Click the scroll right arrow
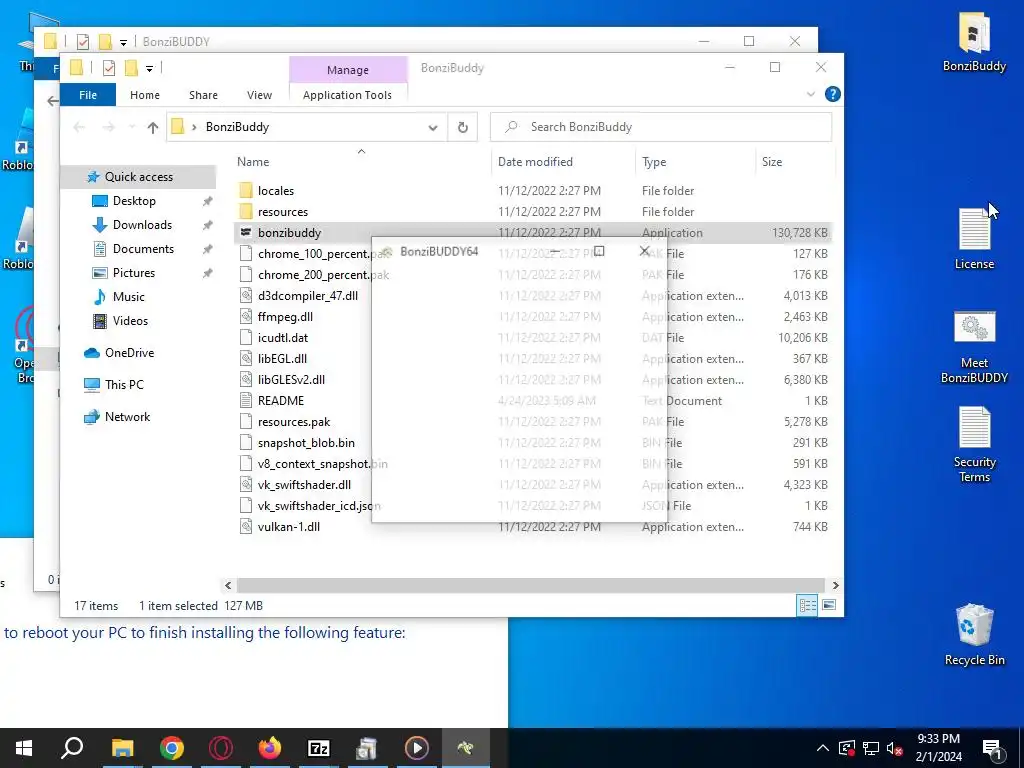Image resolution: width=1024 pixels, height=768 pixels. [835, 585]
